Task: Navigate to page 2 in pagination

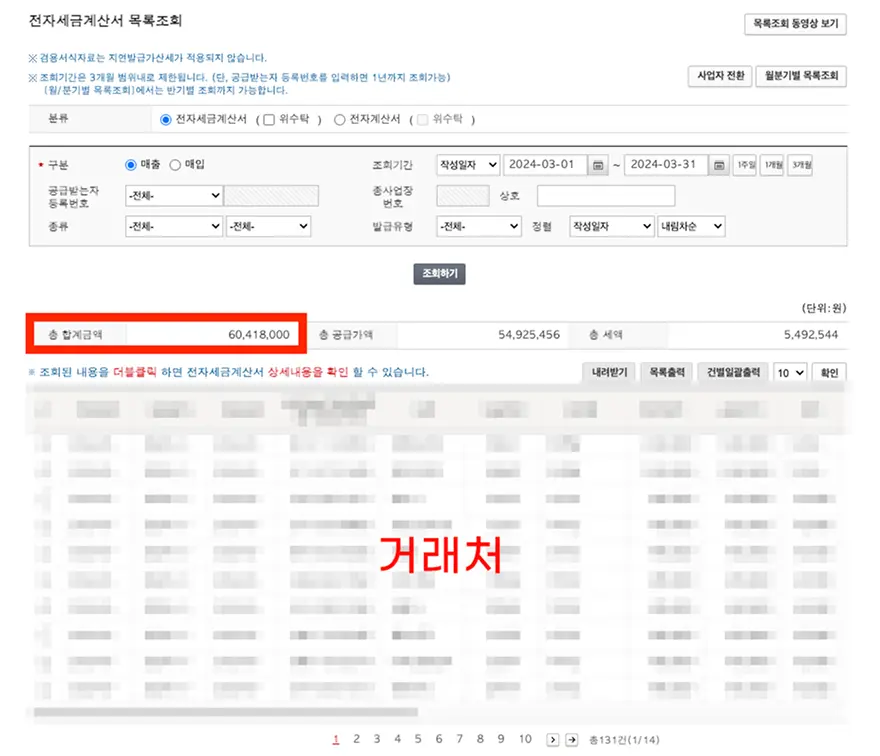Action: (x=356, y=740)
